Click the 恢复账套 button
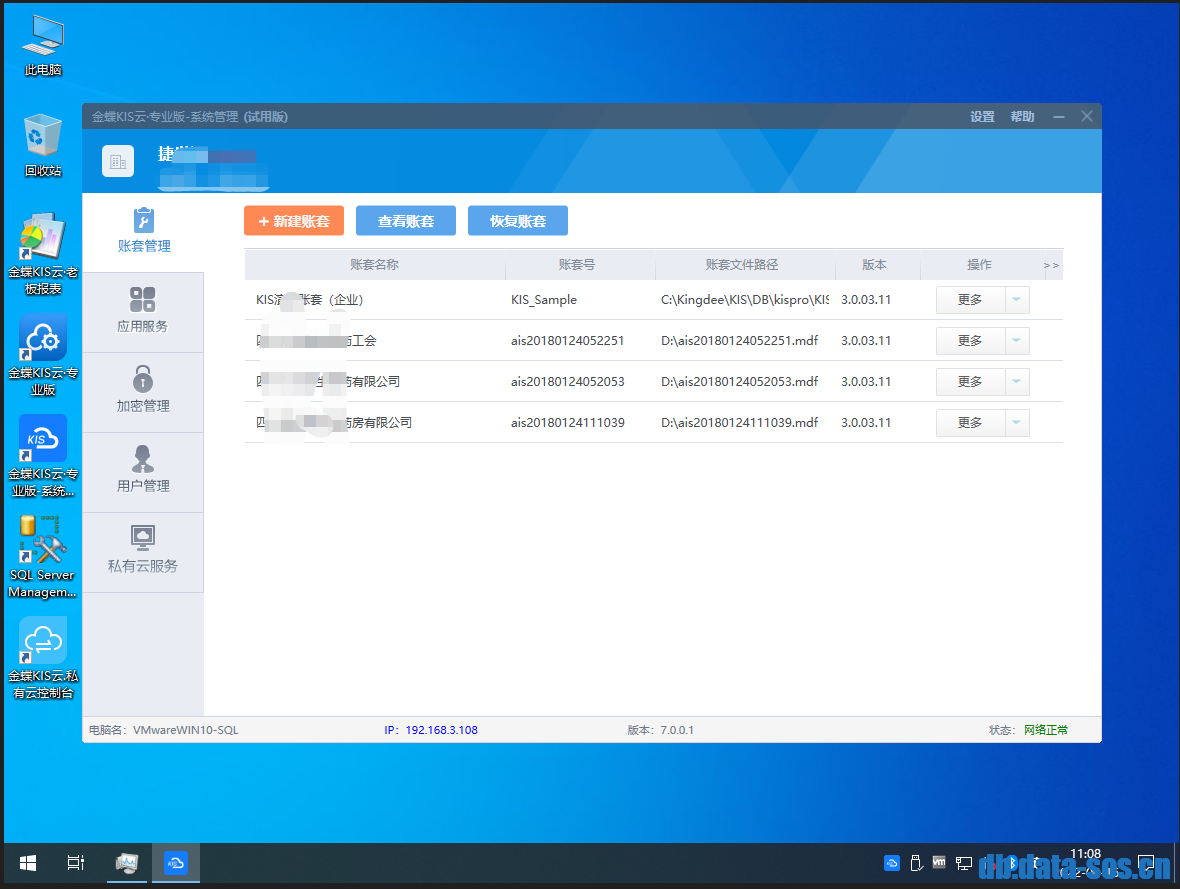 click(x=518, y=221)
